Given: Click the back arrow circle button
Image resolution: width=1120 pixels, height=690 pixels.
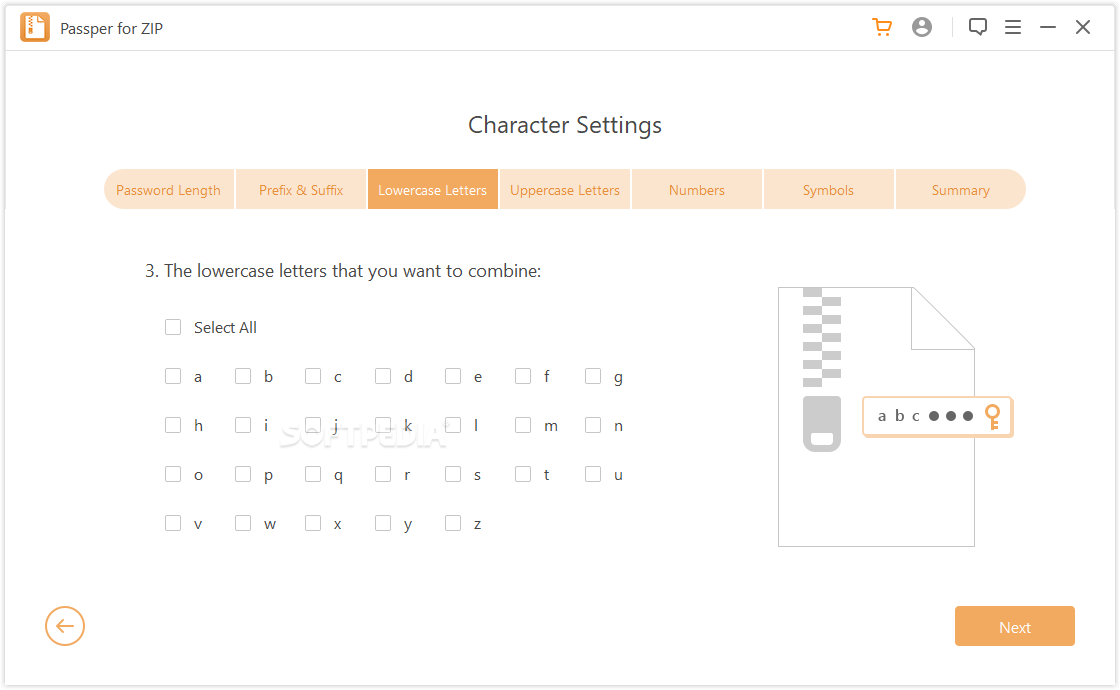Looking at the screenshot, I should (x=65, y=627).
